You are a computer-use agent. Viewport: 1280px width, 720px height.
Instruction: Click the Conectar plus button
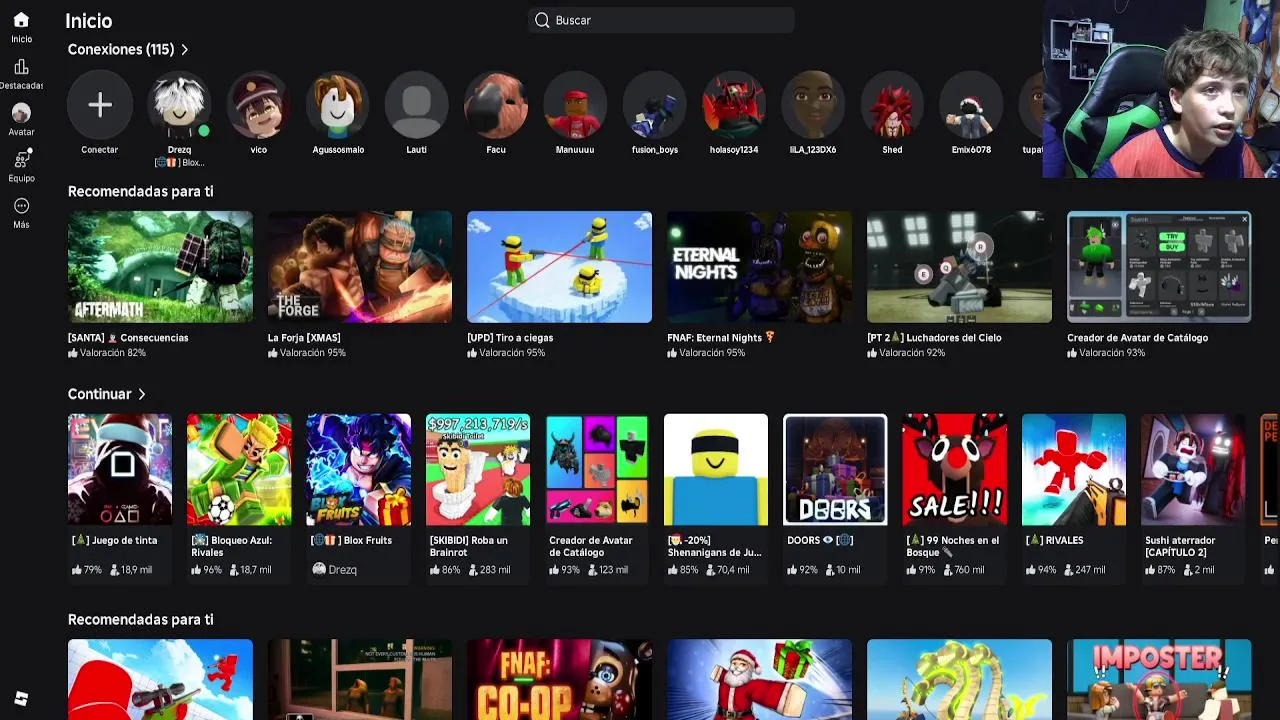pyautogui.click(x=100, y=105)
